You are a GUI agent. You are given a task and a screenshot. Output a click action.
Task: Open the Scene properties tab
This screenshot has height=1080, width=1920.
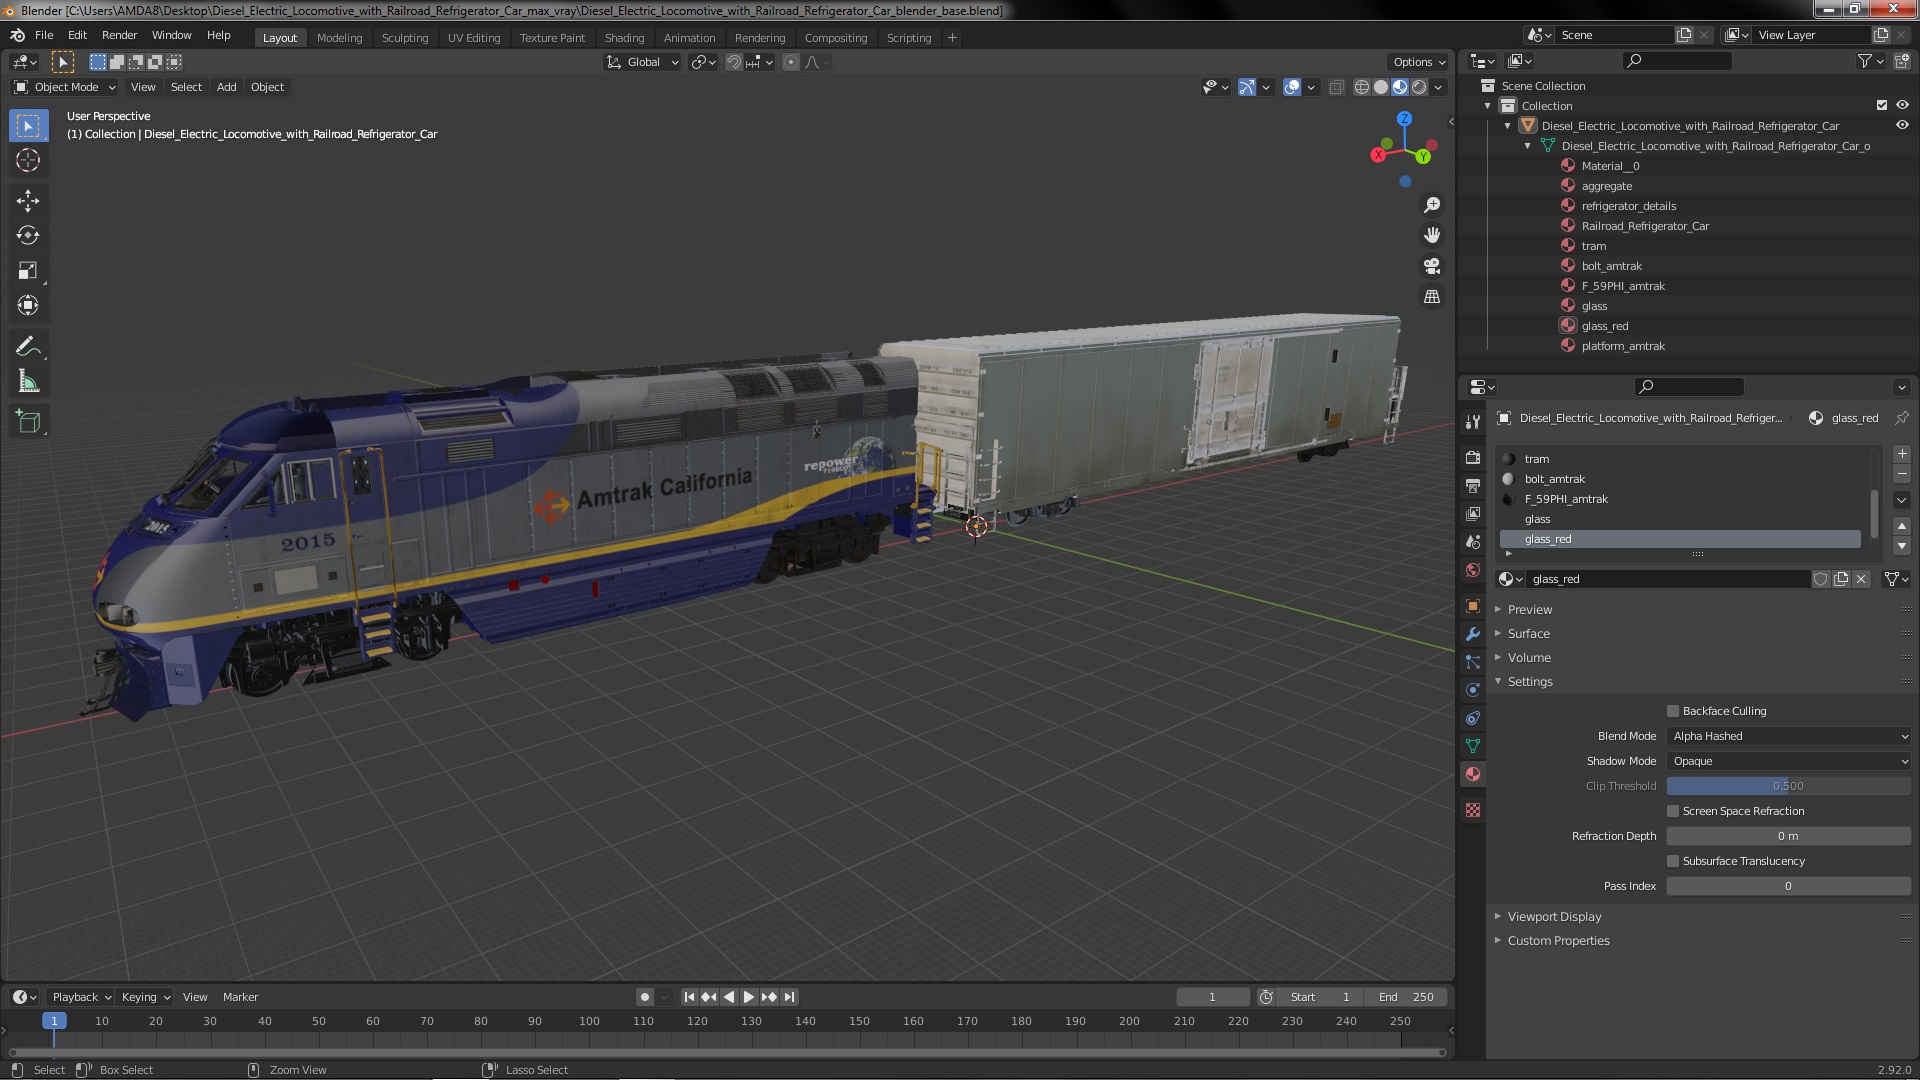tap(1472, 541)
